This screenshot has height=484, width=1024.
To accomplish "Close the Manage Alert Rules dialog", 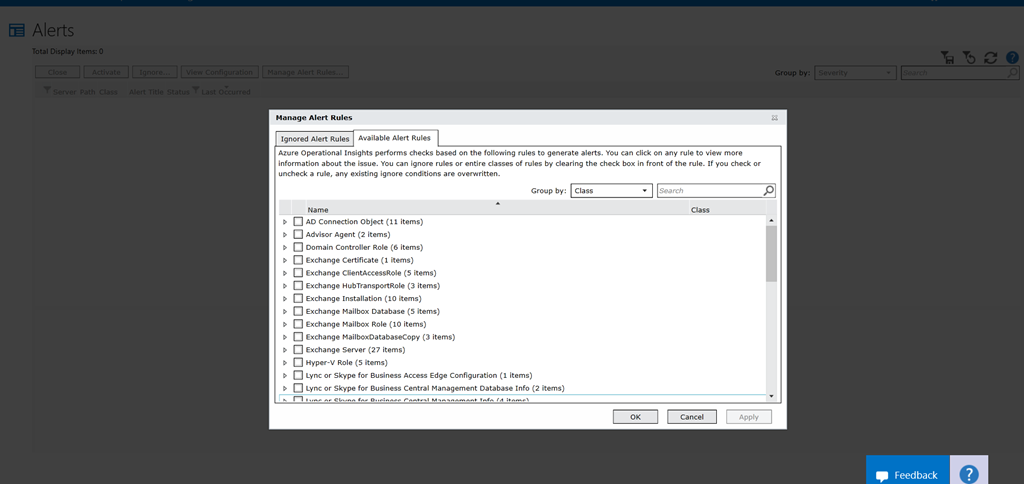I will 774,118.
